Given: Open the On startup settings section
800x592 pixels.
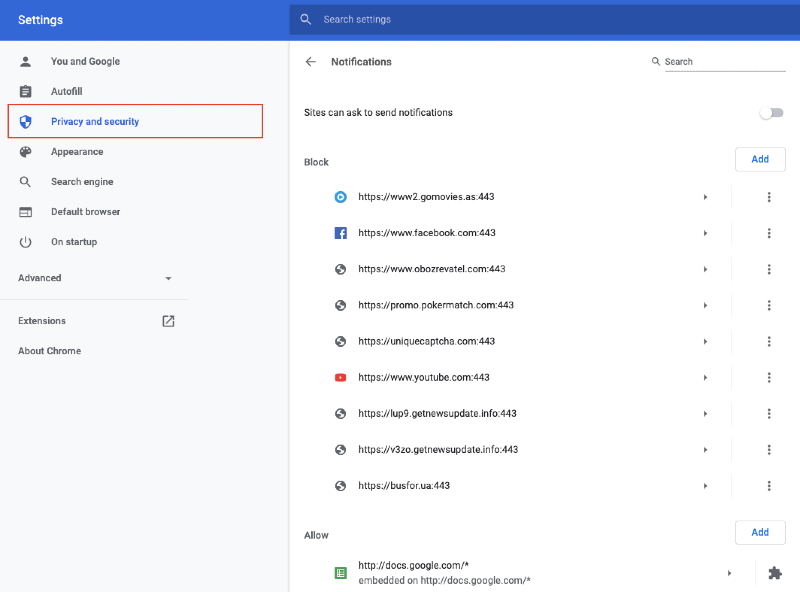Looking at the screenshot, I should coord(74,242).
